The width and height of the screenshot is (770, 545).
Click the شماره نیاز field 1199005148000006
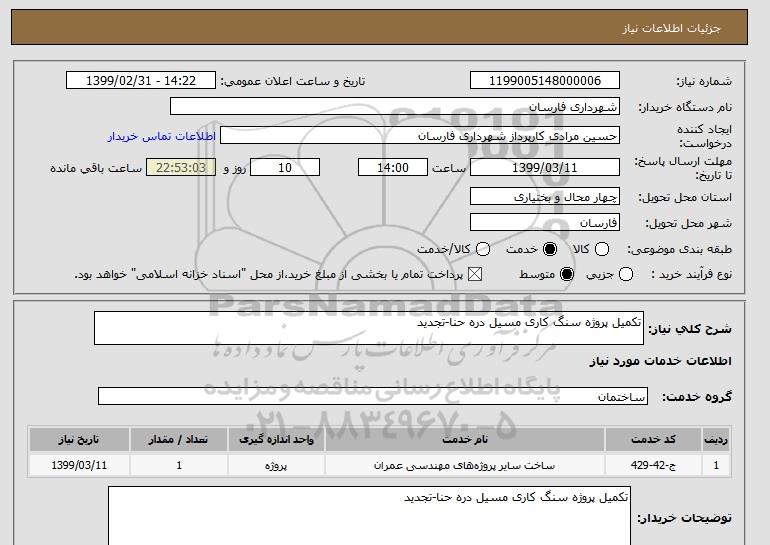click(545, 81)
